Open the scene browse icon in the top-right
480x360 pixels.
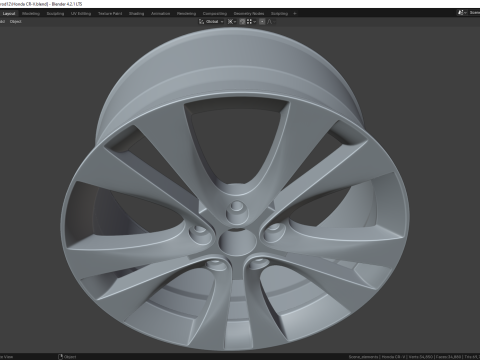point(462,13)
